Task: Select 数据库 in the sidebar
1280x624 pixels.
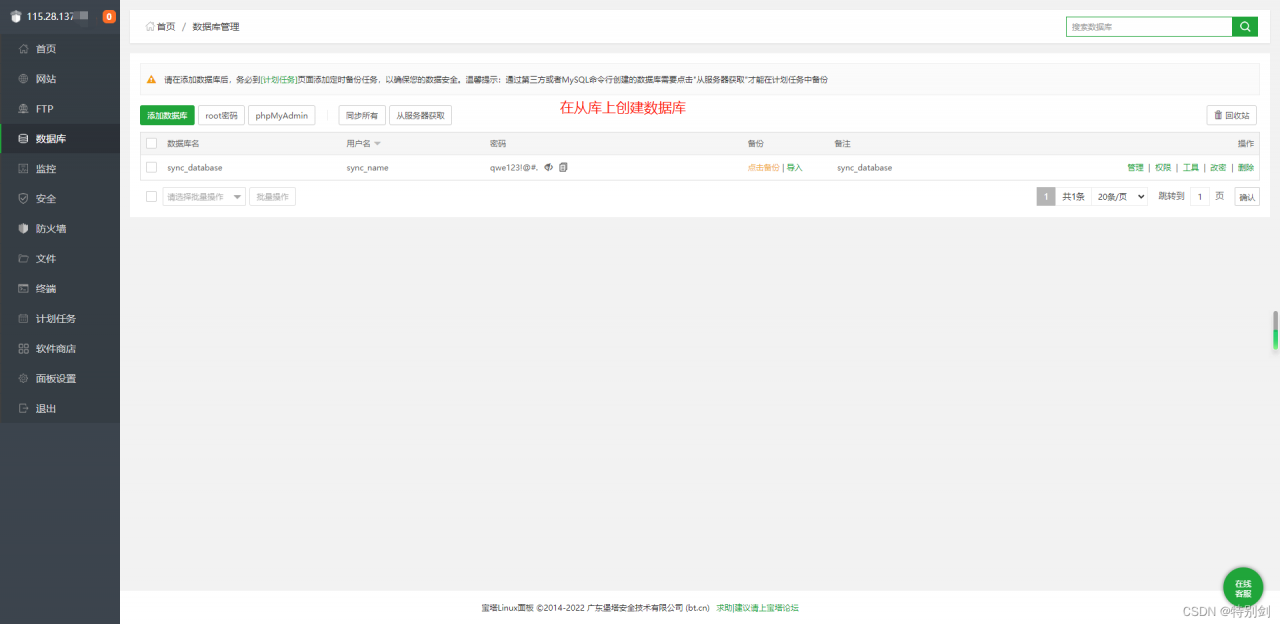Action: point(60,139)
